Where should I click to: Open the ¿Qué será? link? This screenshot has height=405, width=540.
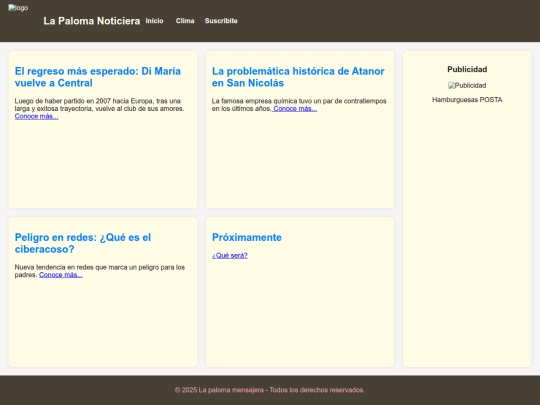click(x=230, y=256)
